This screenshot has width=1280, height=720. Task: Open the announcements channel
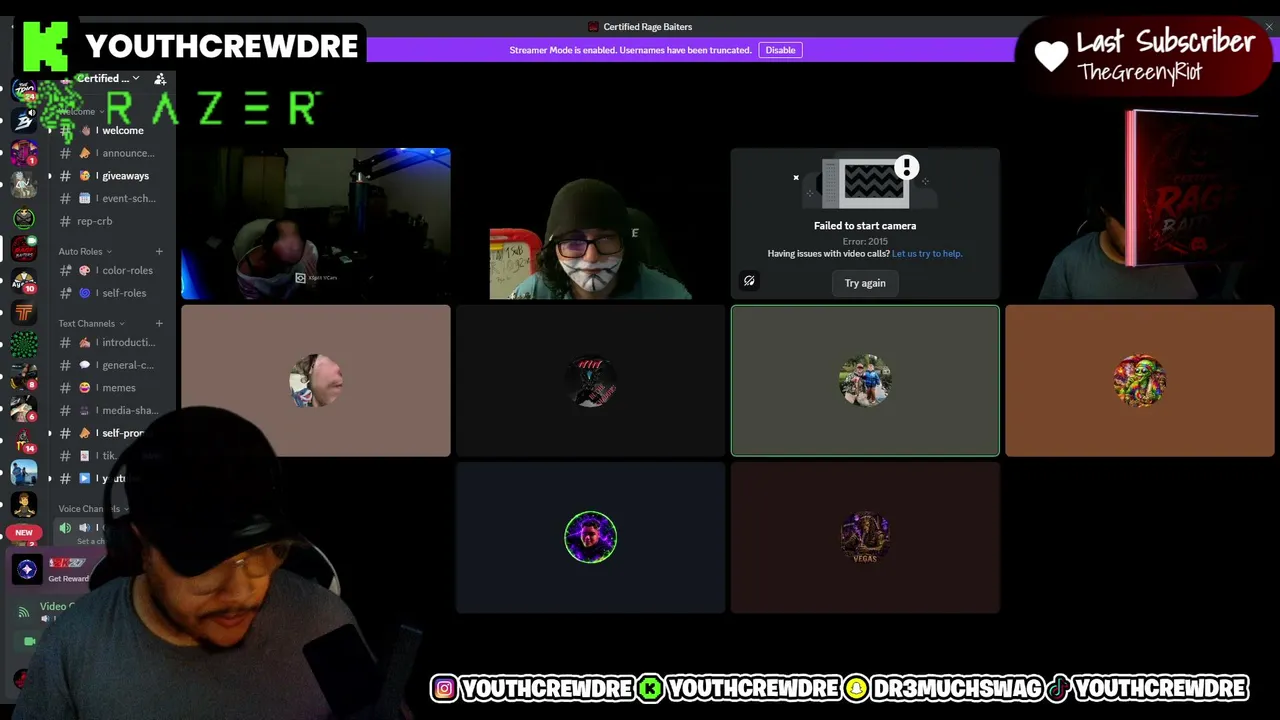point(114,153)
